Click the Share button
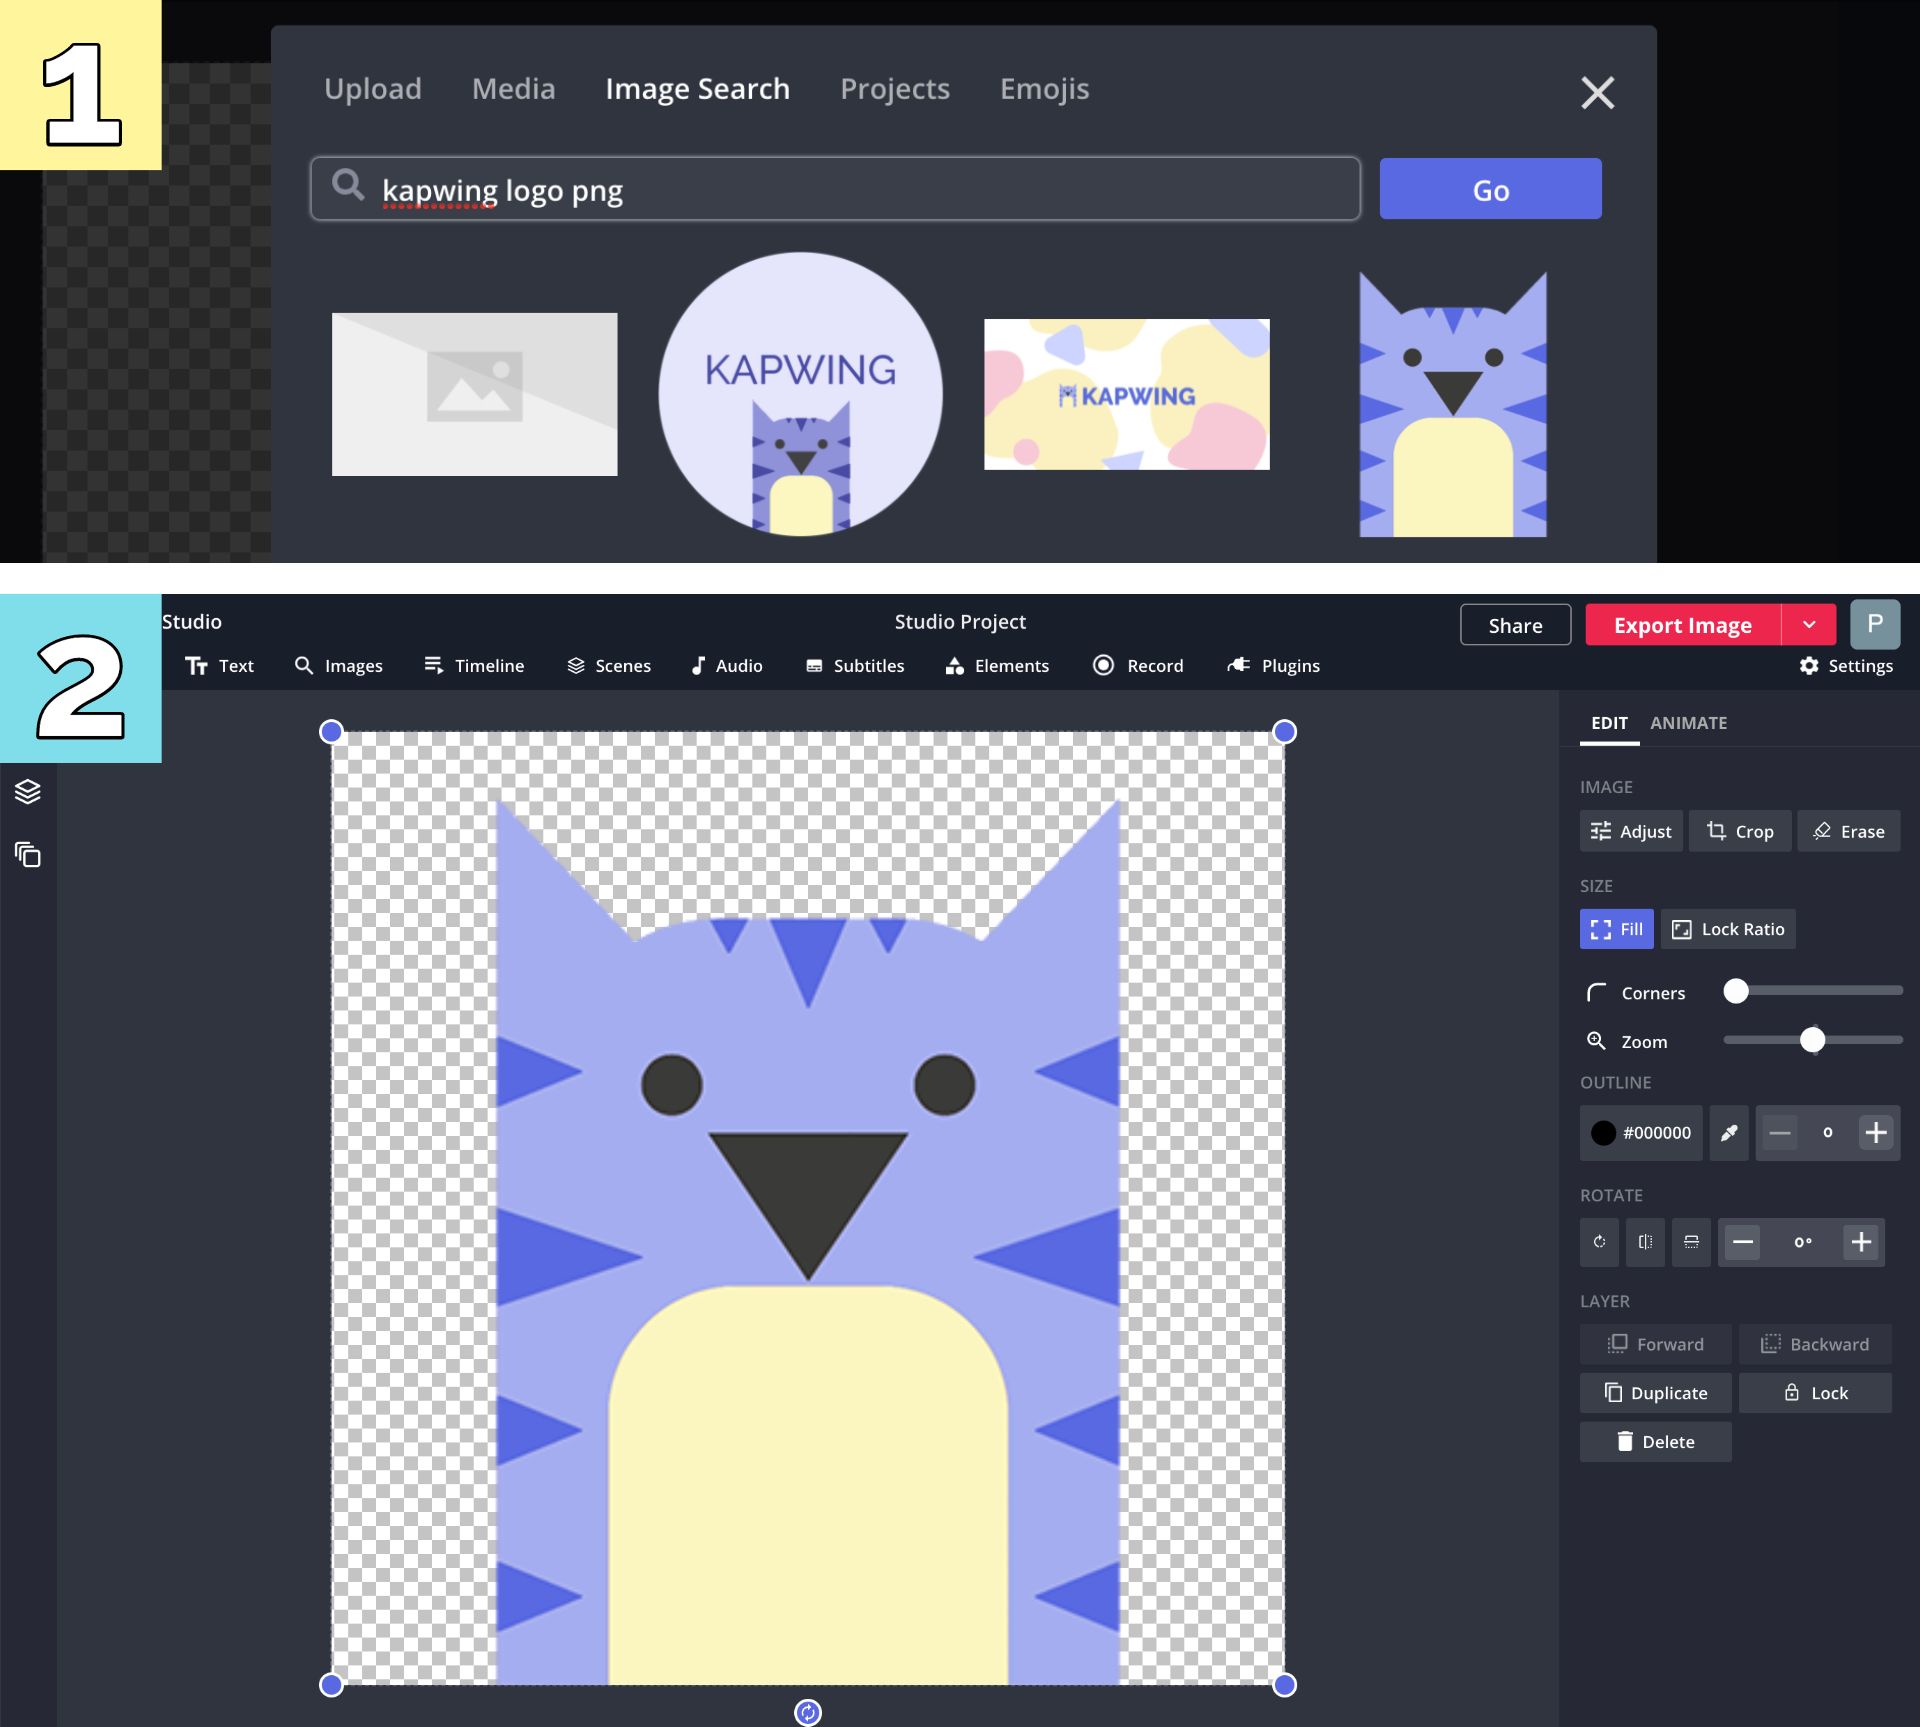The width and height of the screenshot is (1920, 1727). pyautogui.click(x=1515, y=625)
